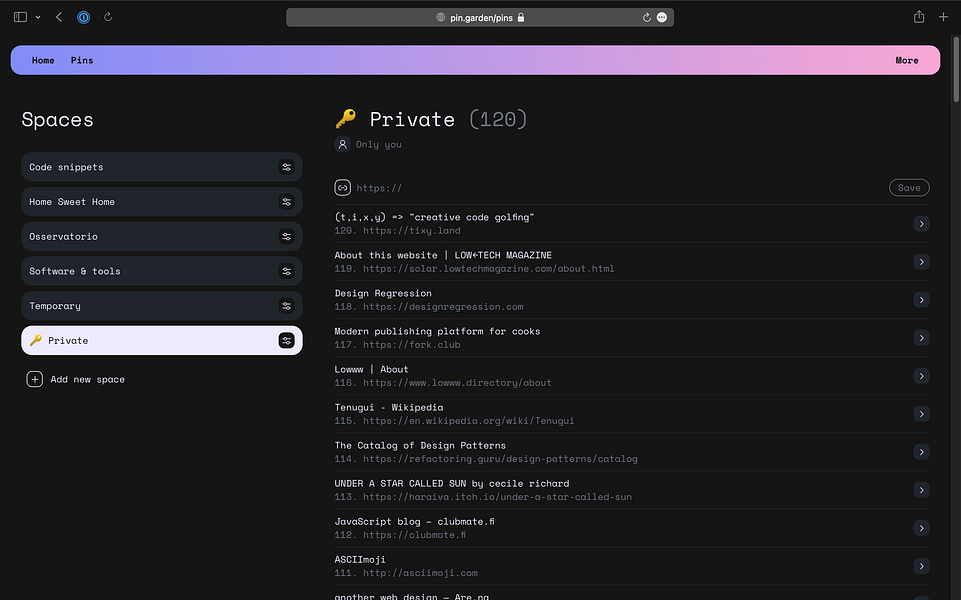The width and height of the screenshot is (961, 600).
Task: Select the Code snippets space
Action: 162,167
